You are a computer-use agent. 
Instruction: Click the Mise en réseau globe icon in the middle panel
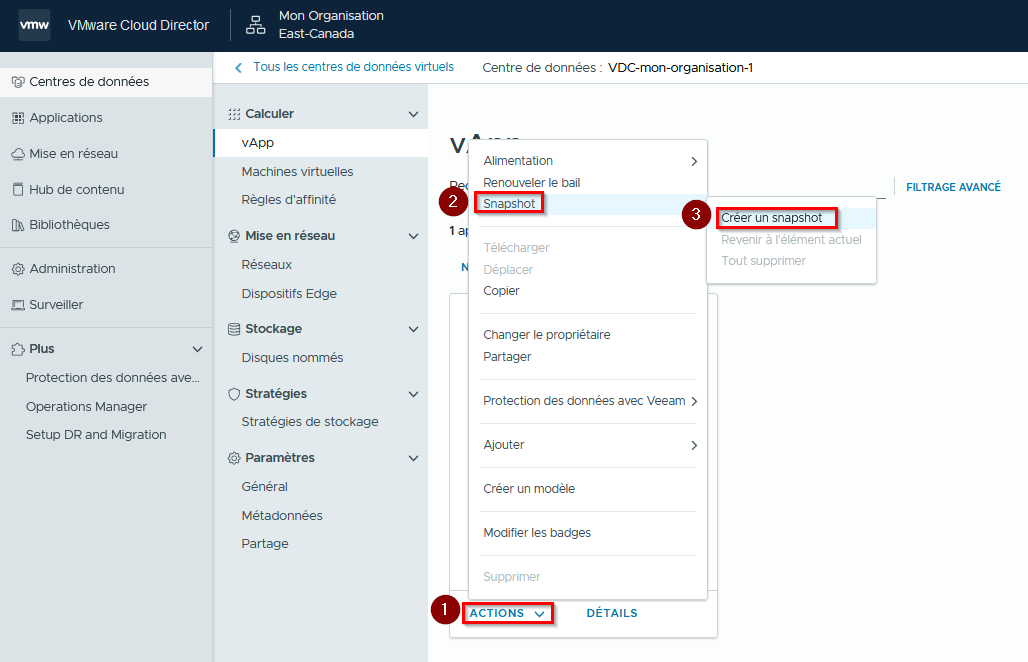(234, 236)
